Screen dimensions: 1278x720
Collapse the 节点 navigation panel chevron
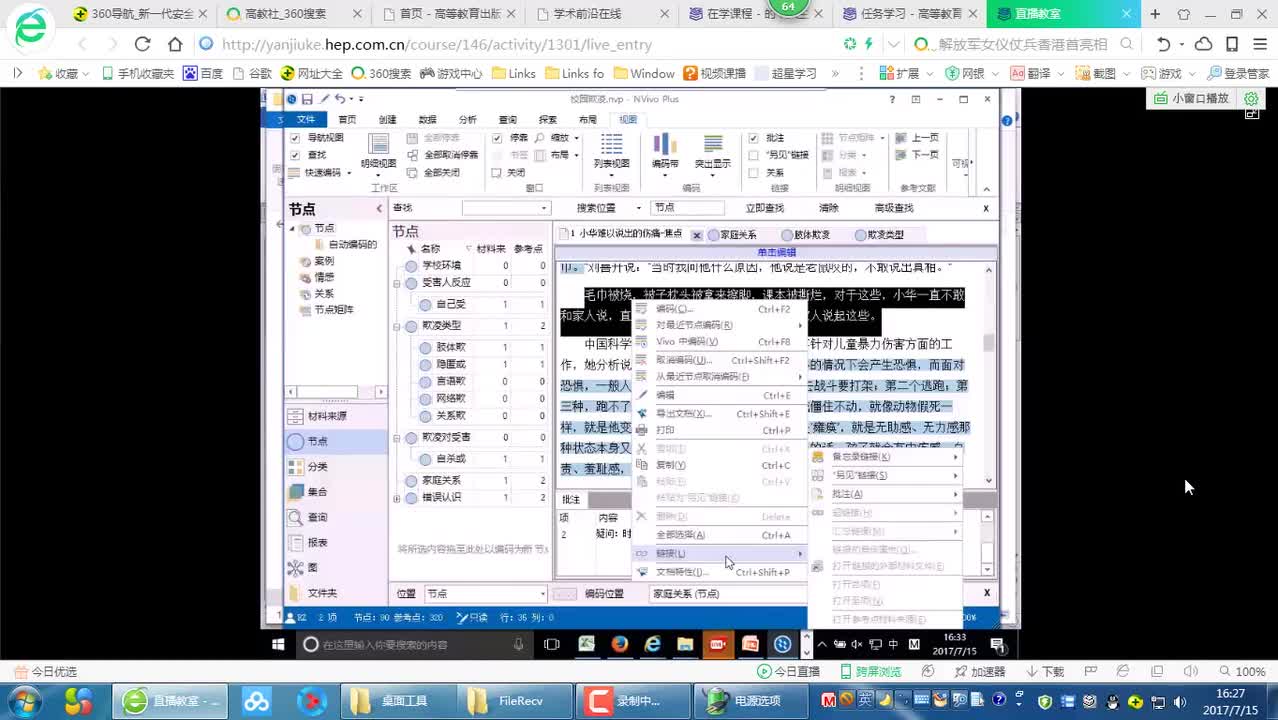(379, 209)
